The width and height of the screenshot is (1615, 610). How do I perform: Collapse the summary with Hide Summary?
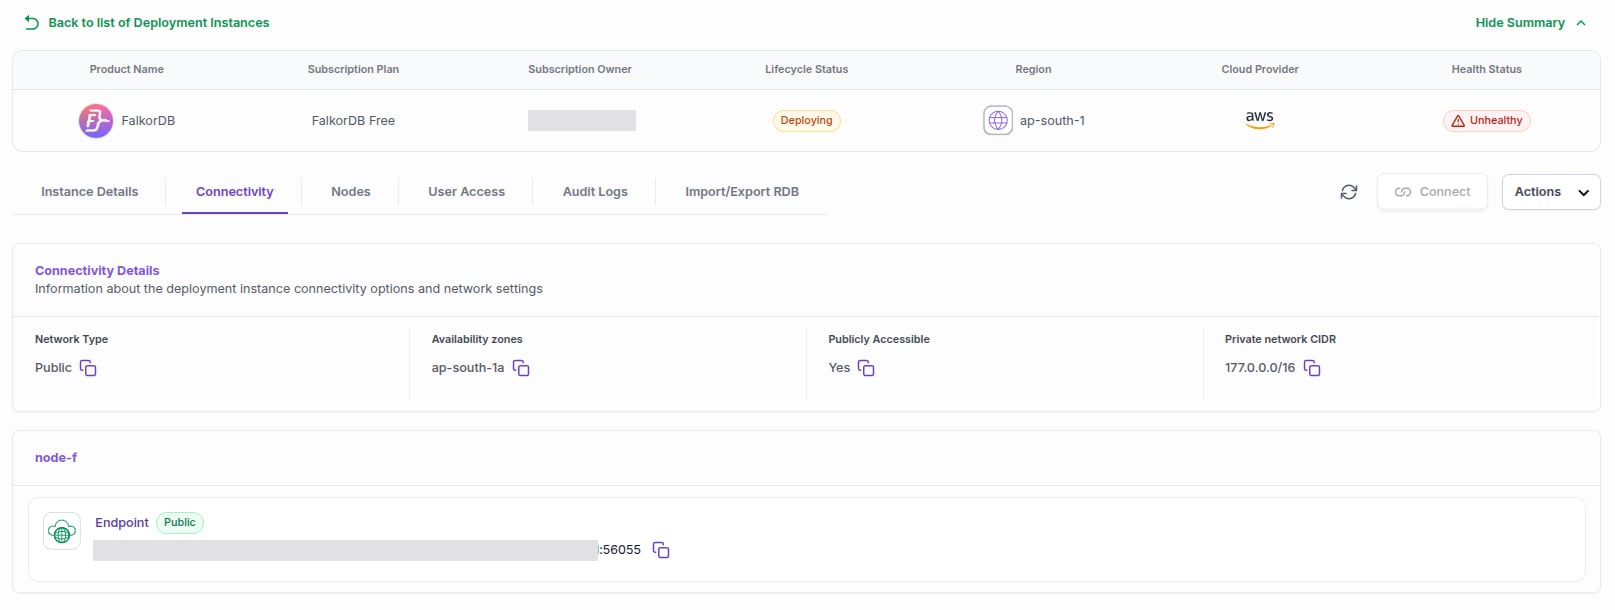click(x=1531, y=23)
